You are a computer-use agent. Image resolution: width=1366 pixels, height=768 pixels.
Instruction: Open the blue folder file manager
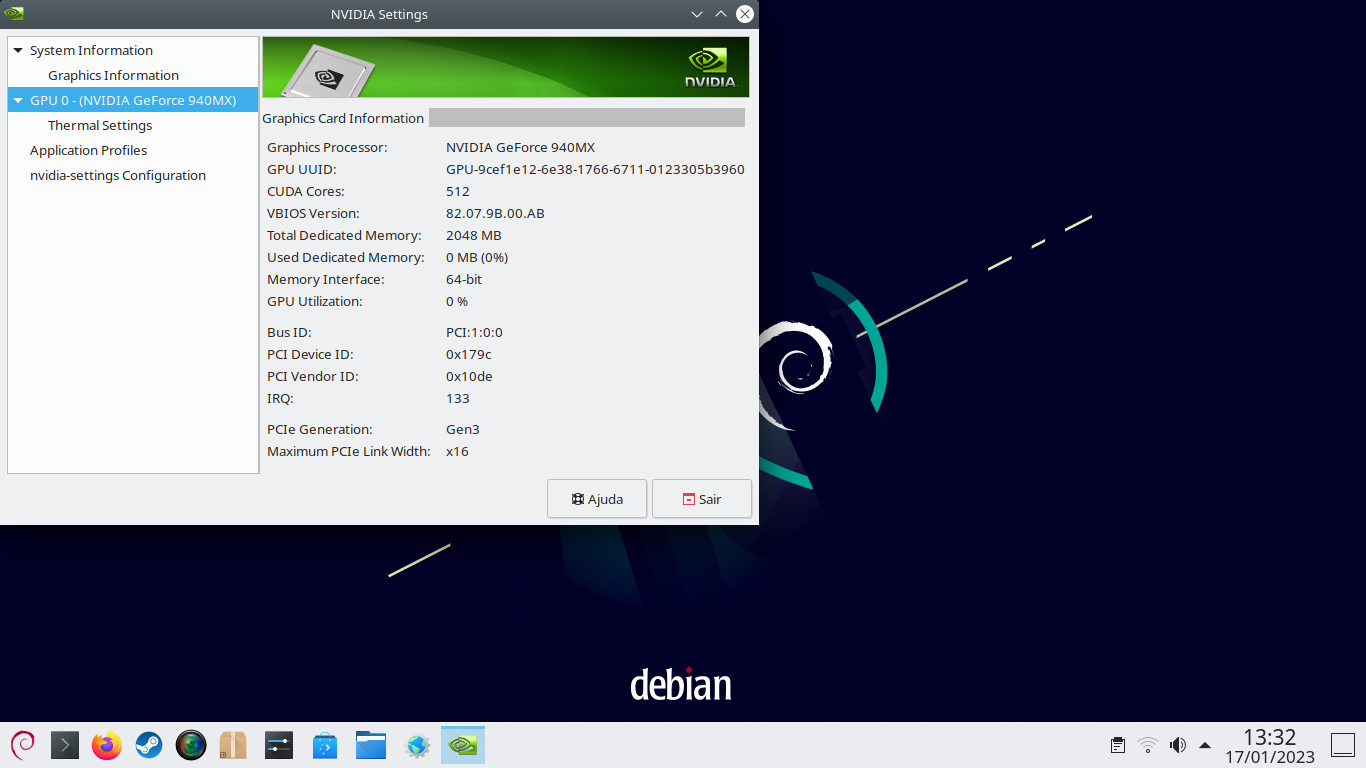tap(371, 745)
